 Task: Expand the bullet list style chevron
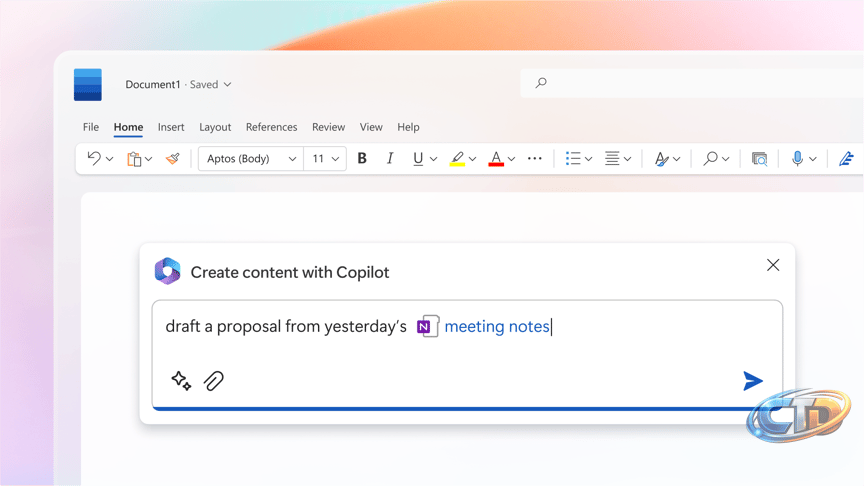[588, 159]
